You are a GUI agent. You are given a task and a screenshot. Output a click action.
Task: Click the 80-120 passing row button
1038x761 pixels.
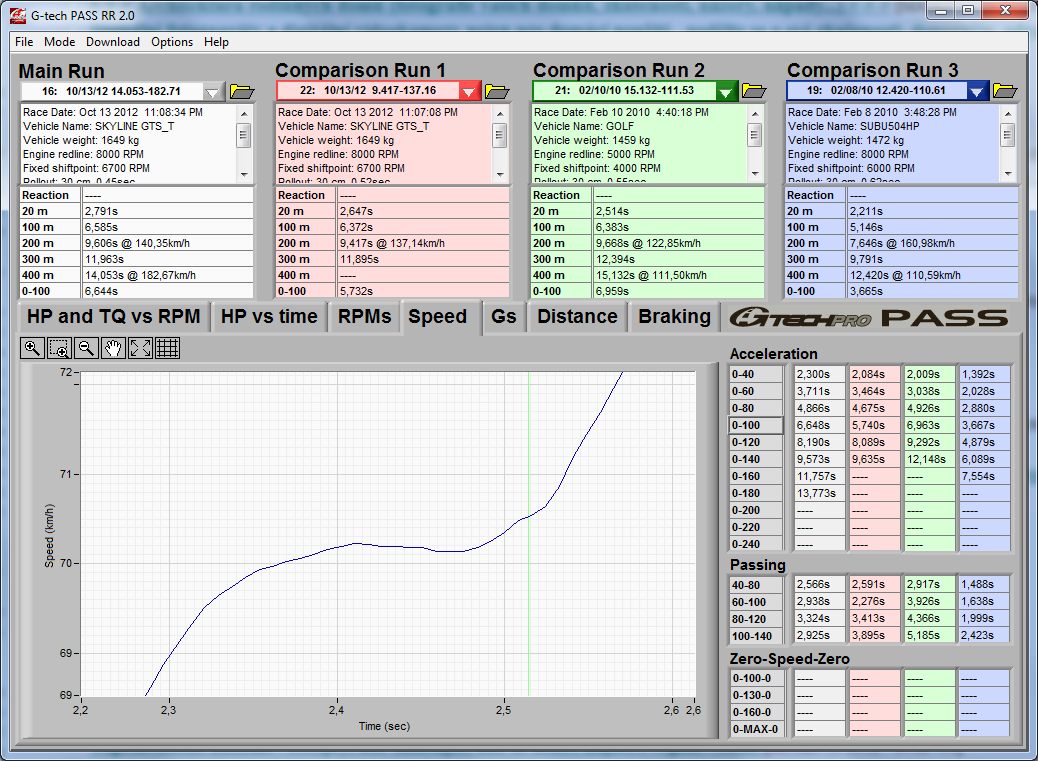(756, 619)
